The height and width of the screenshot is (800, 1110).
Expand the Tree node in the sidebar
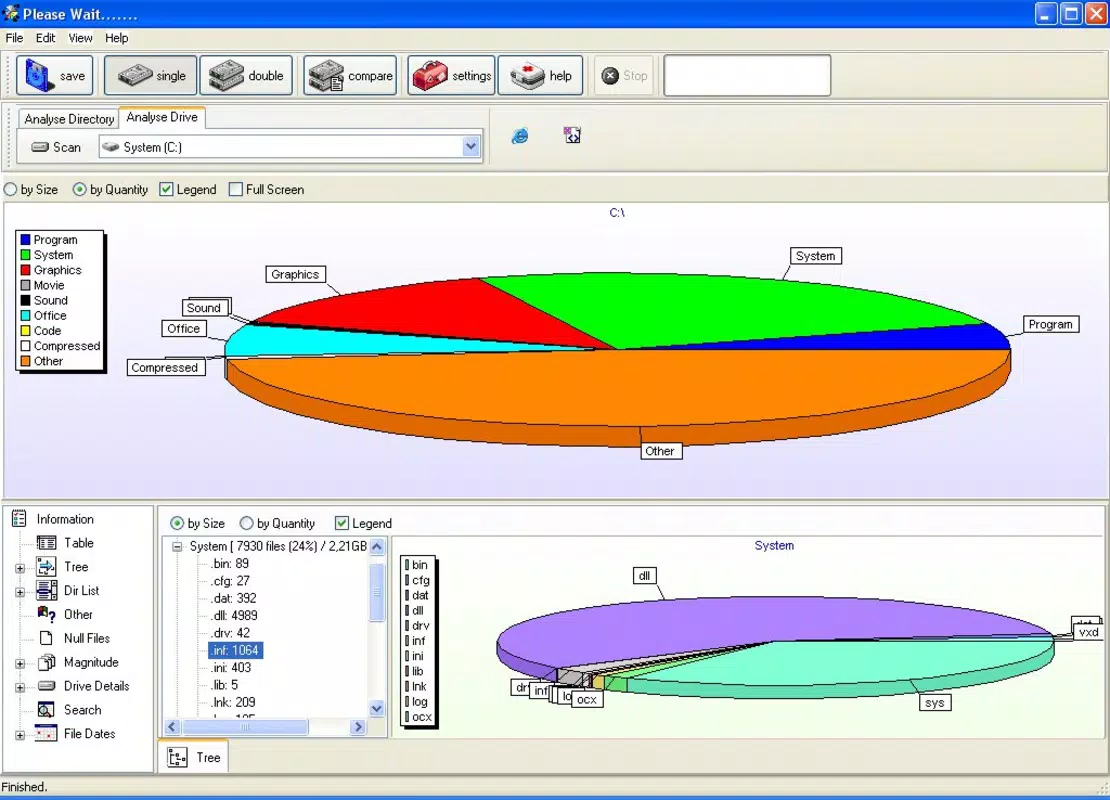pyautogui.click(x=20, y=568)
